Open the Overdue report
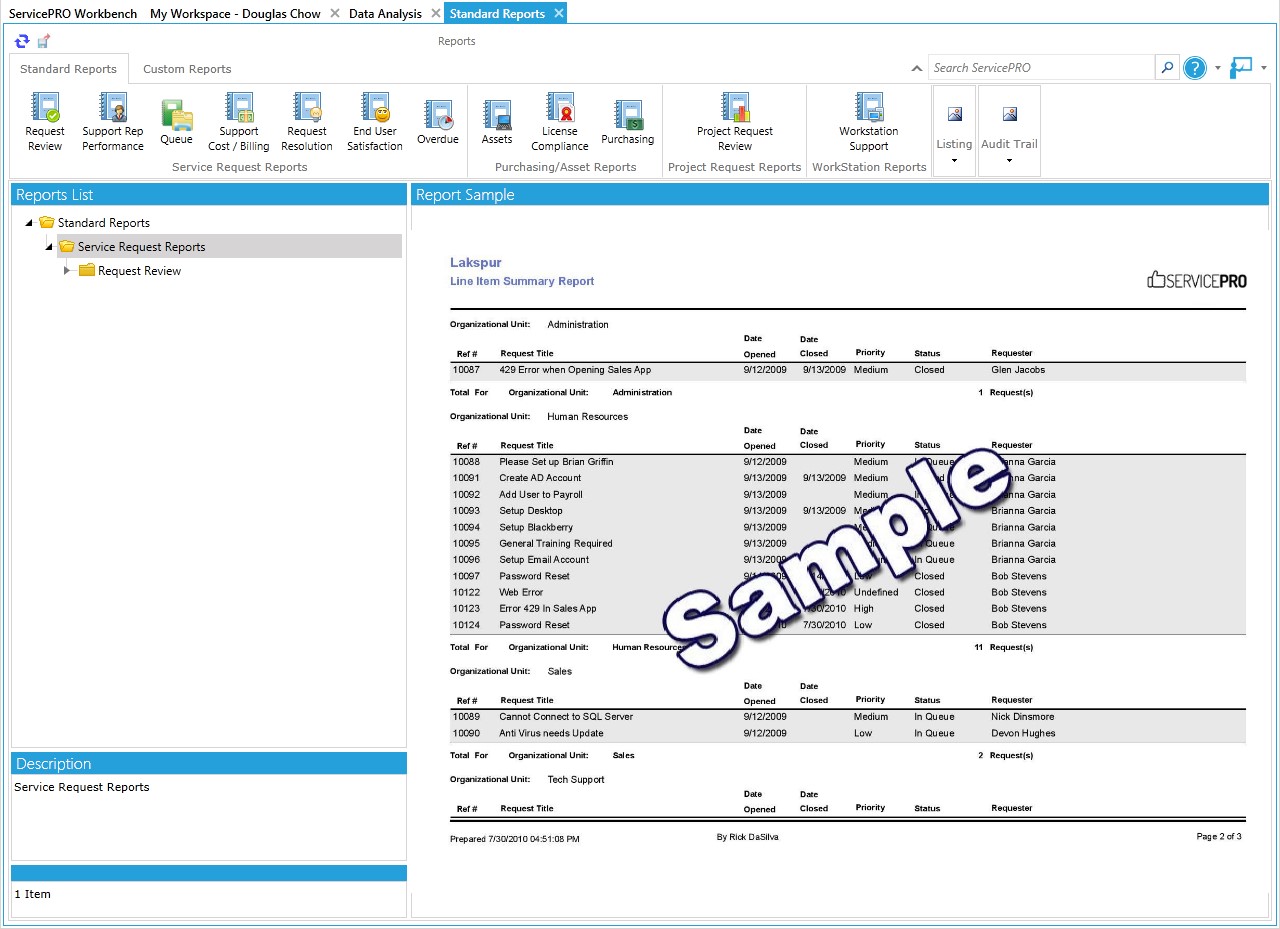The height and width of the screenshot is (929, 1280). [438, 122]
